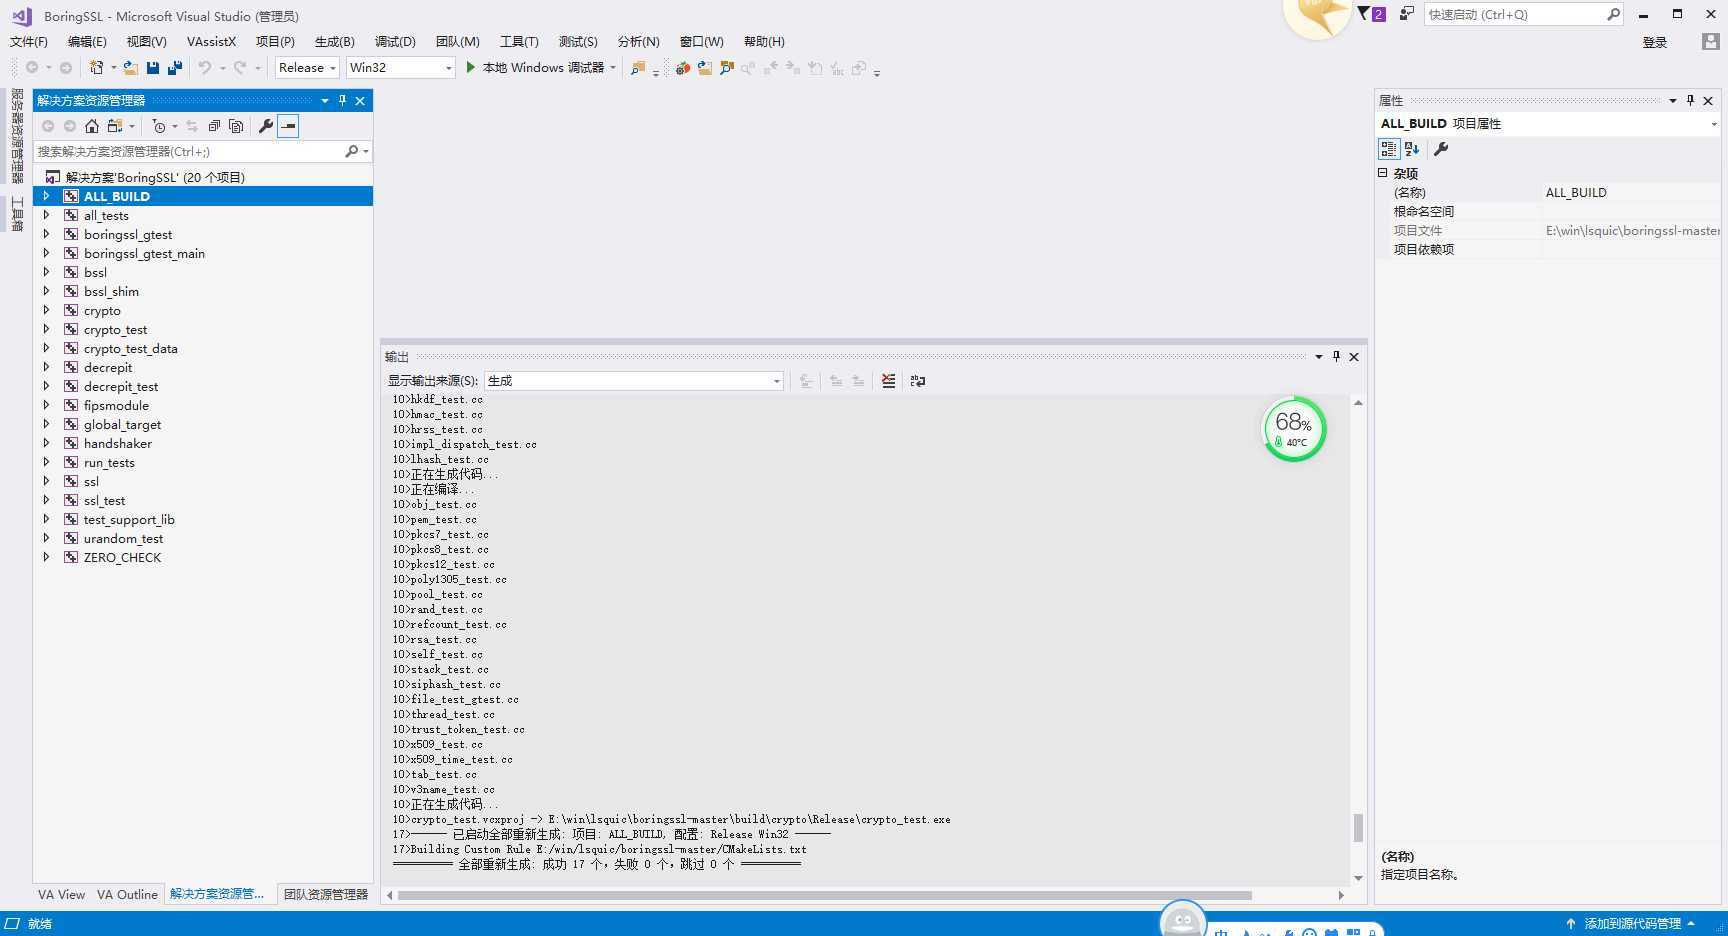The width and height of the screenshot is (1728, 936).
Task: Open notifications flag icon with badge 2
Action: click(x=1371, y=14)
